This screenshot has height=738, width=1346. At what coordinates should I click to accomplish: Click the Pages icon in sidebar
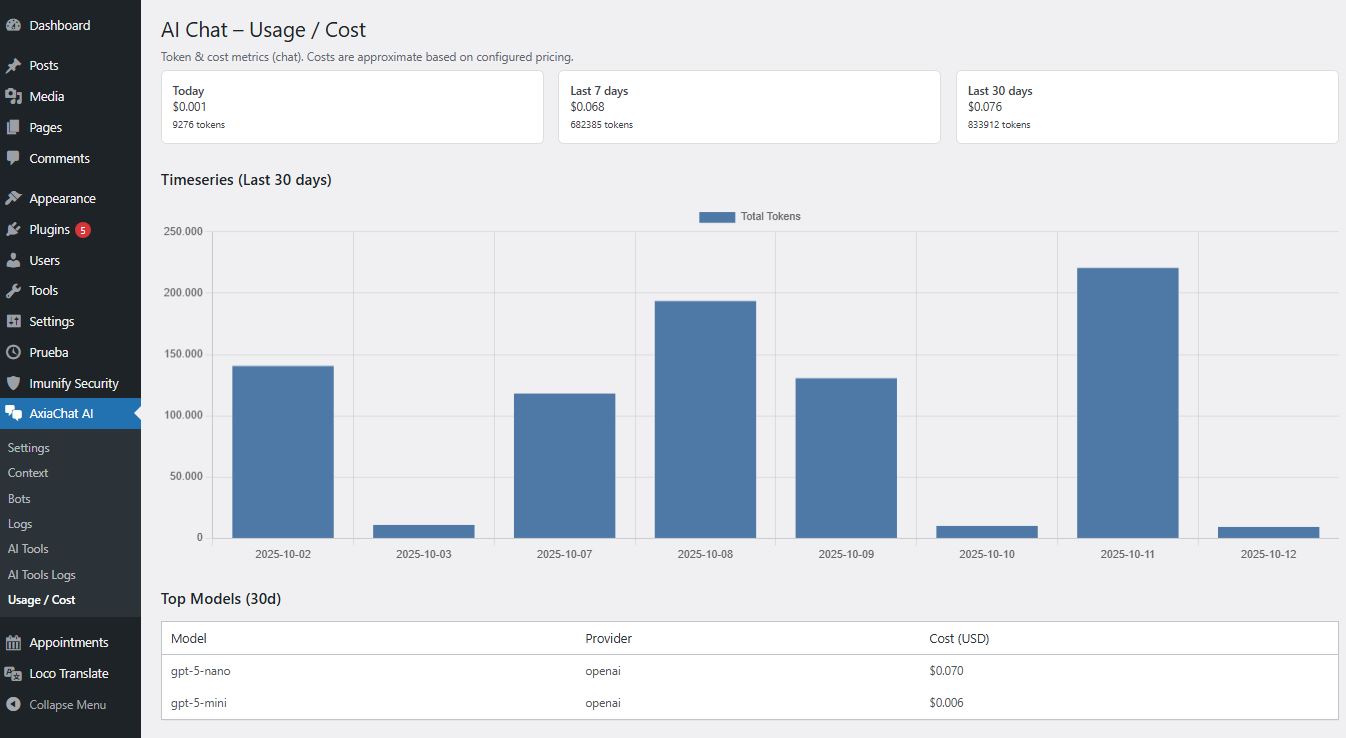click(x=14, y=127)
